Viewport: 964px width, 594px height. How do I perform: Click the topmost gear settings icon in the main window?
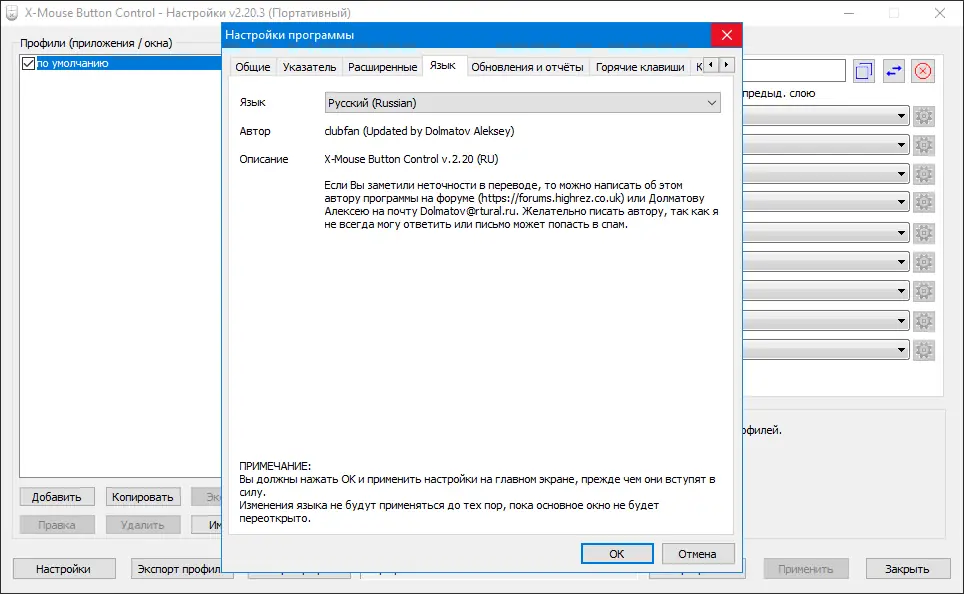tap(923, 116)
